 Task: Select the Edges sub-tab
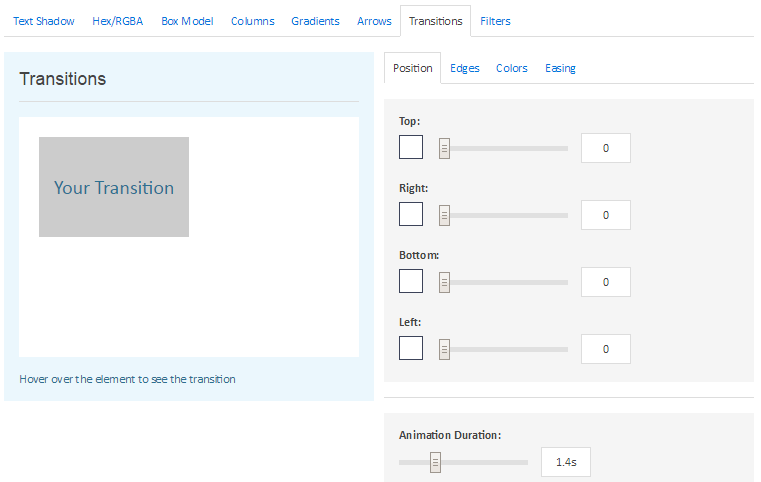tap(464, 68)
